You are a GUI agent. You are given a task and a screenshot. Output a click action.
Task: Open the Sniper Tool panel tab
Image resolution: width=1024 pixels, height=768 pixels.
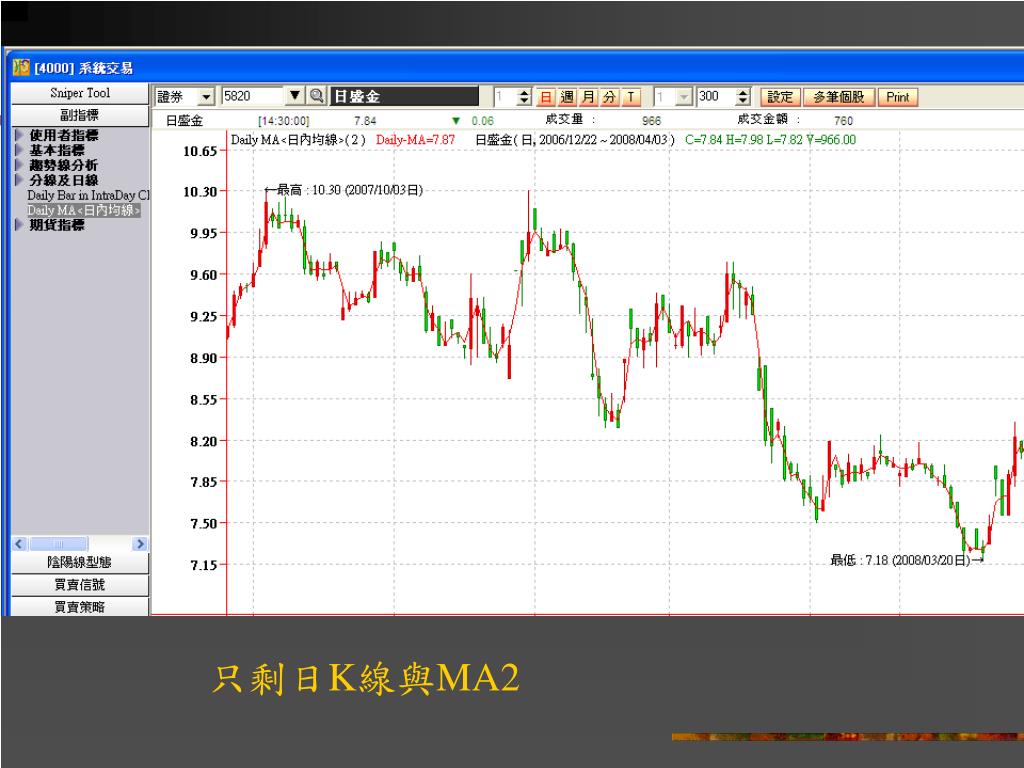tap(80, 93)
